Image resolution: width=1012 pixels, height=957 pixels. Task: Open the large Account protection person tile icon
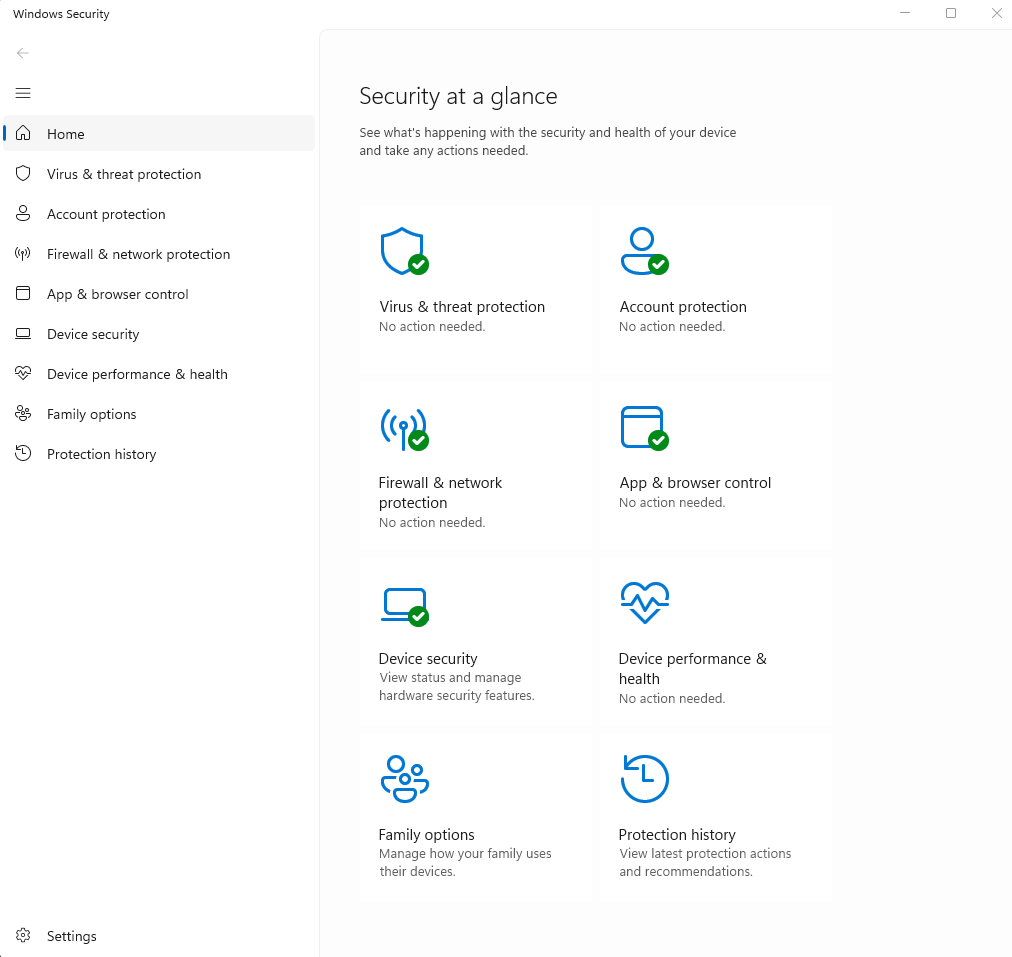click(644, 251)
